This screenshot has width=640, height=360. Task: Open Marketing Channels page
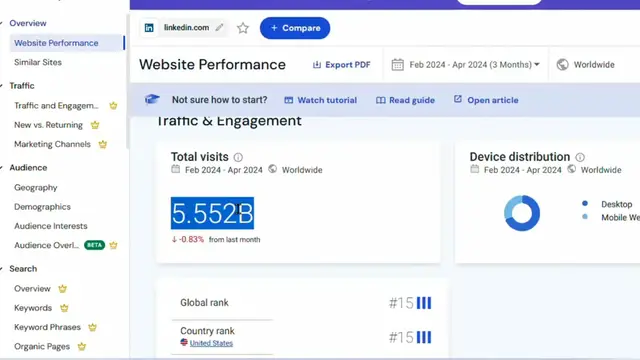(52, 144)
